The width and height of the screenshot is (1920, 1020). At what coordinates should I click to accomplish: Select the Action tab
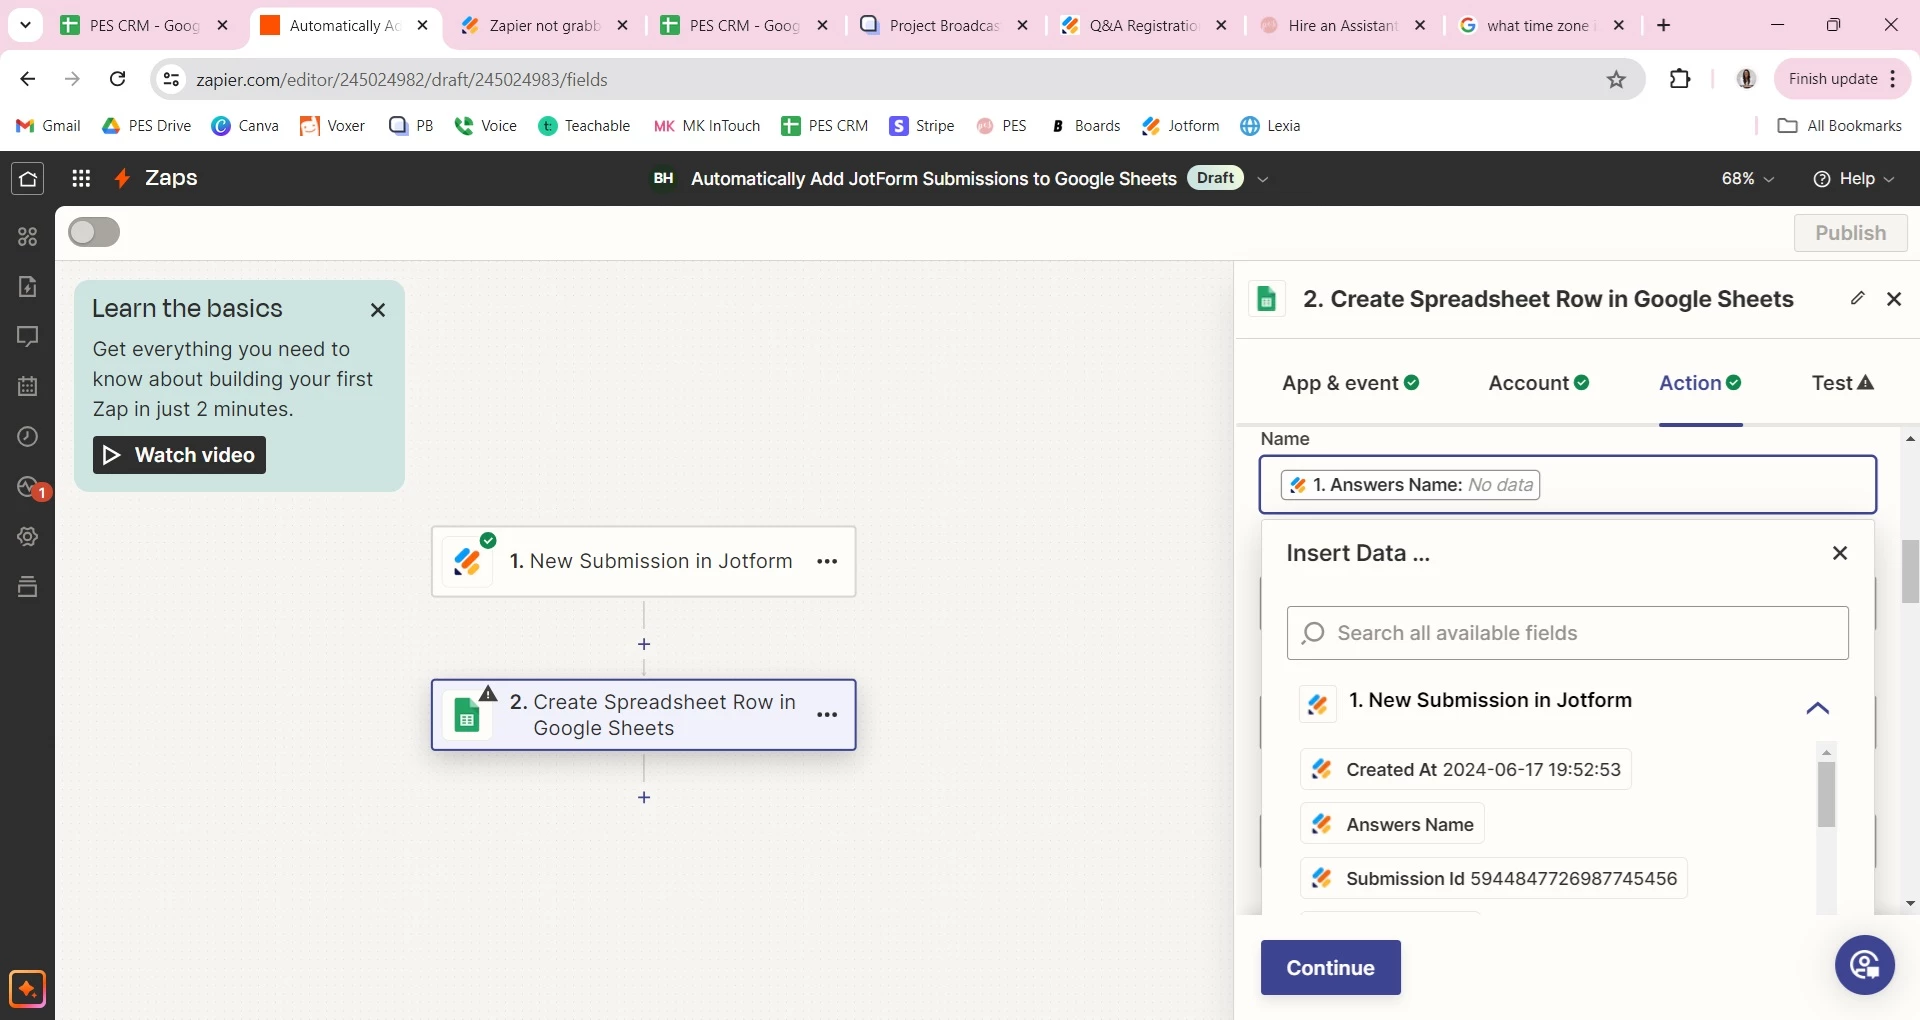tap(1700, 383)
